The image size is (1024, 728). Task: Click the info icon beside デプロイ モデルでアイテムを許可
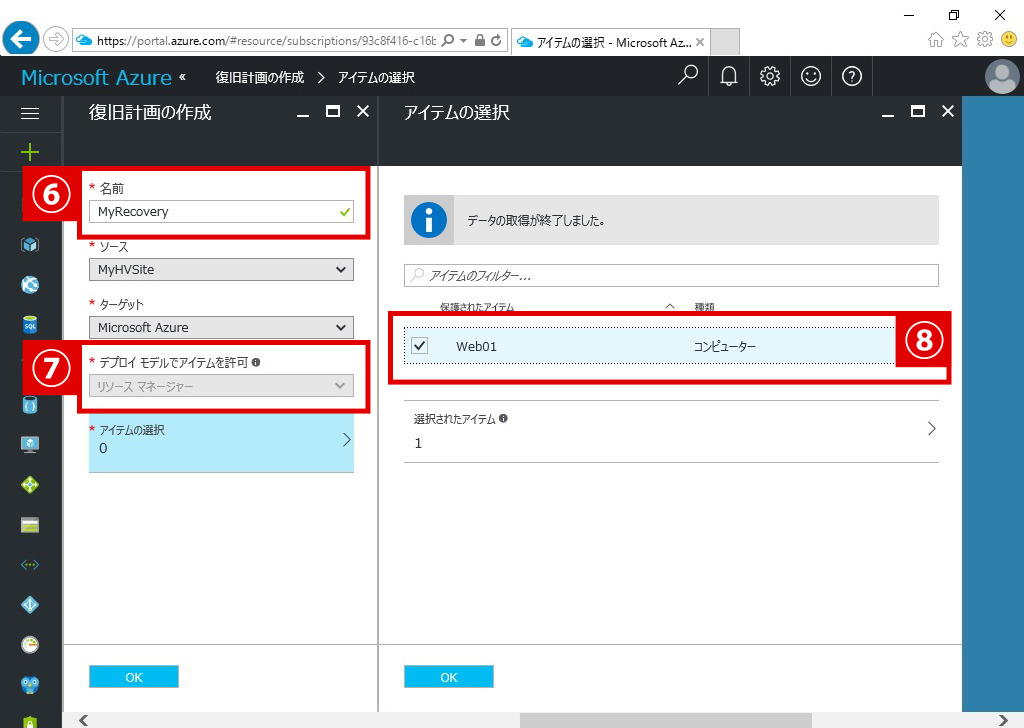[256, 362]
